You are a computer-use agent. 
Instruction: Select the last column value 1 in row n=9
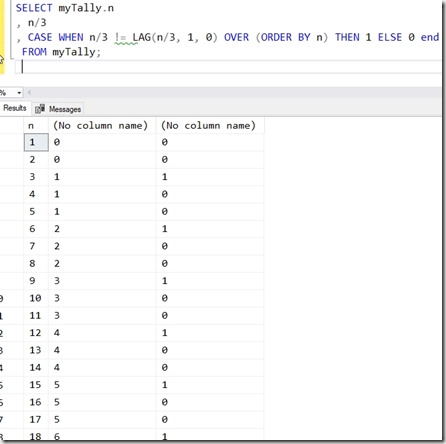(210, 281)
